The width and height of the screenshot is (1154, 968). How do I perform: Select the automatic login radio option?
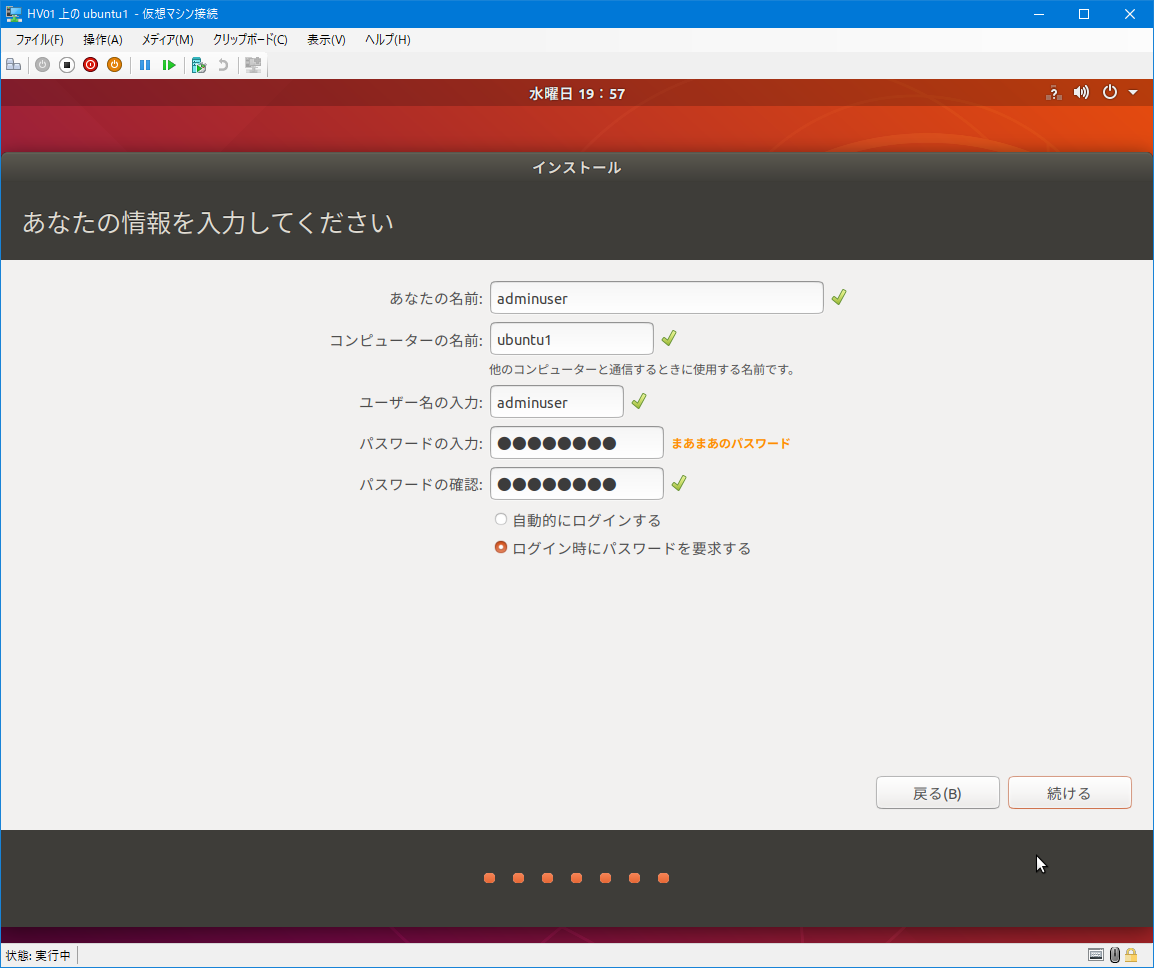501,520
